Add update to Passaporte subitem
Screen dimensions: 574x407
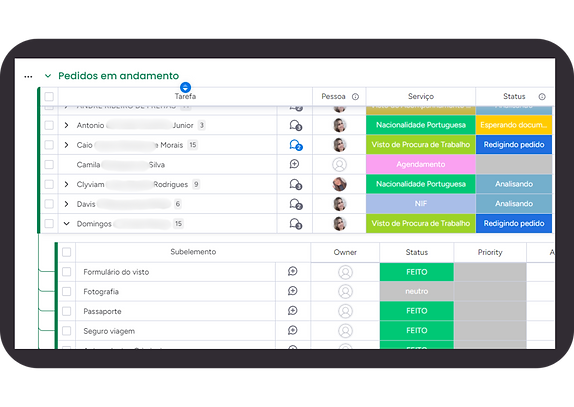pos(292,311)
